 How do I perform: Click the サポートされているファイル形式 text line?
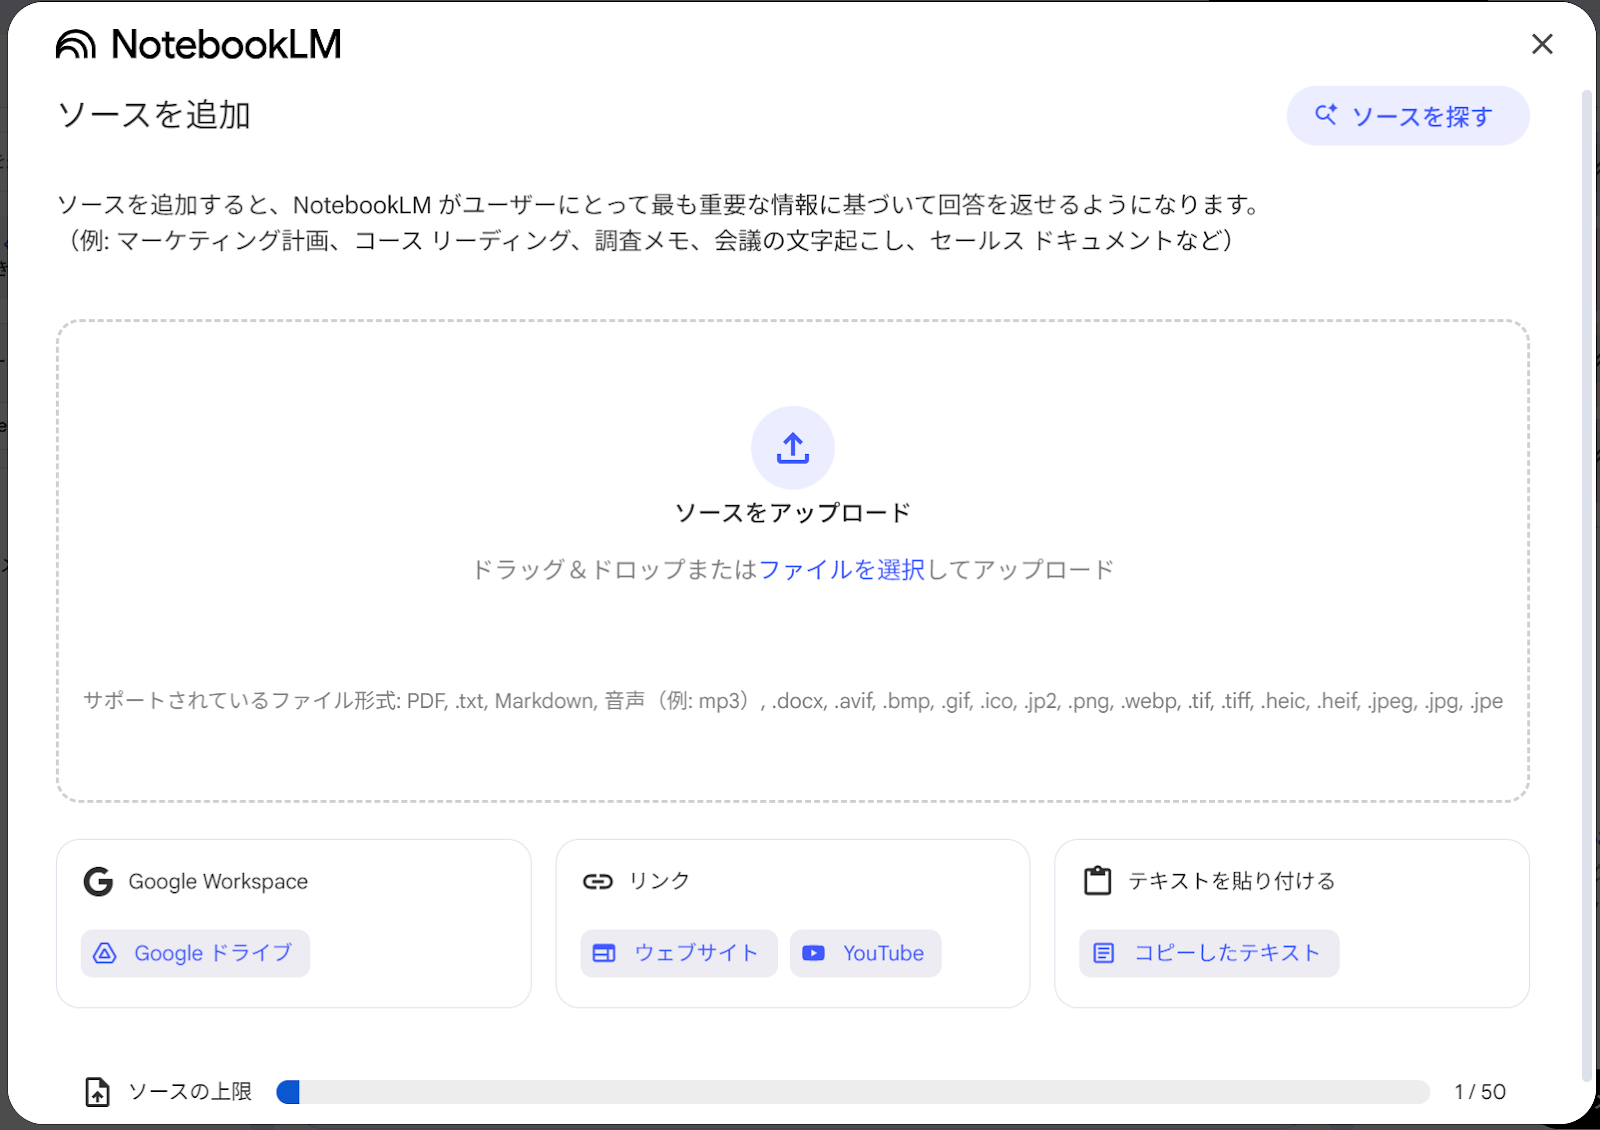point(793,701)
